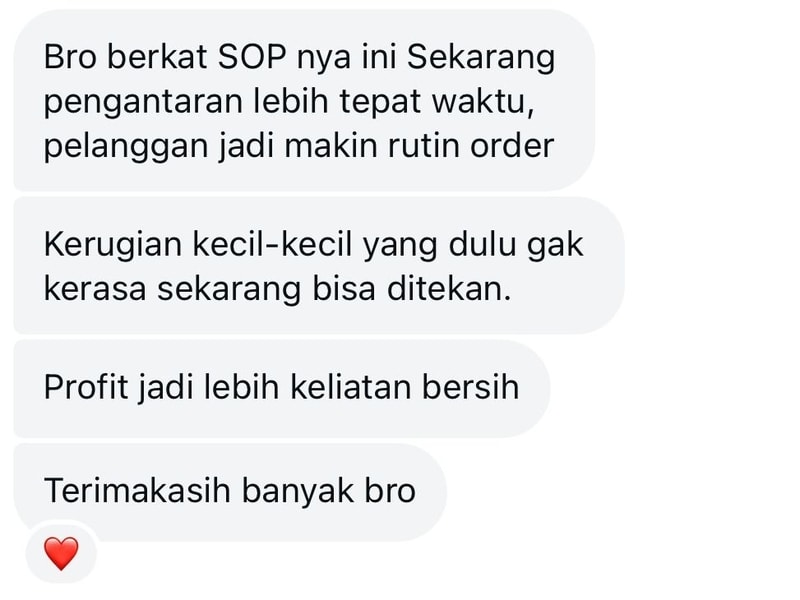This screenshot has width=800, height=600.
Task: Click the word "banyak" in last message
Action: pos(297,492)
